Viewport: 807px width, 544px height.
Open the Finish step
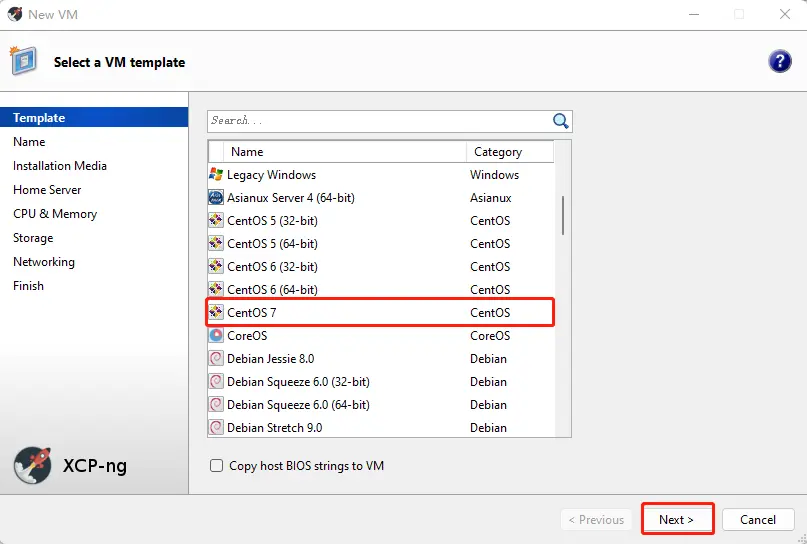(28, 286)
